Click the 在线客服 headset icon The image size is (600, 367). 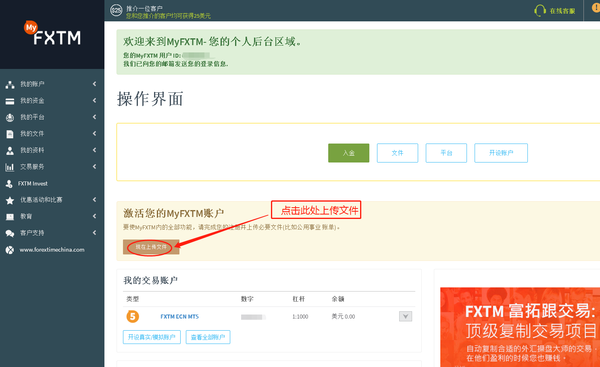point(540,10)
